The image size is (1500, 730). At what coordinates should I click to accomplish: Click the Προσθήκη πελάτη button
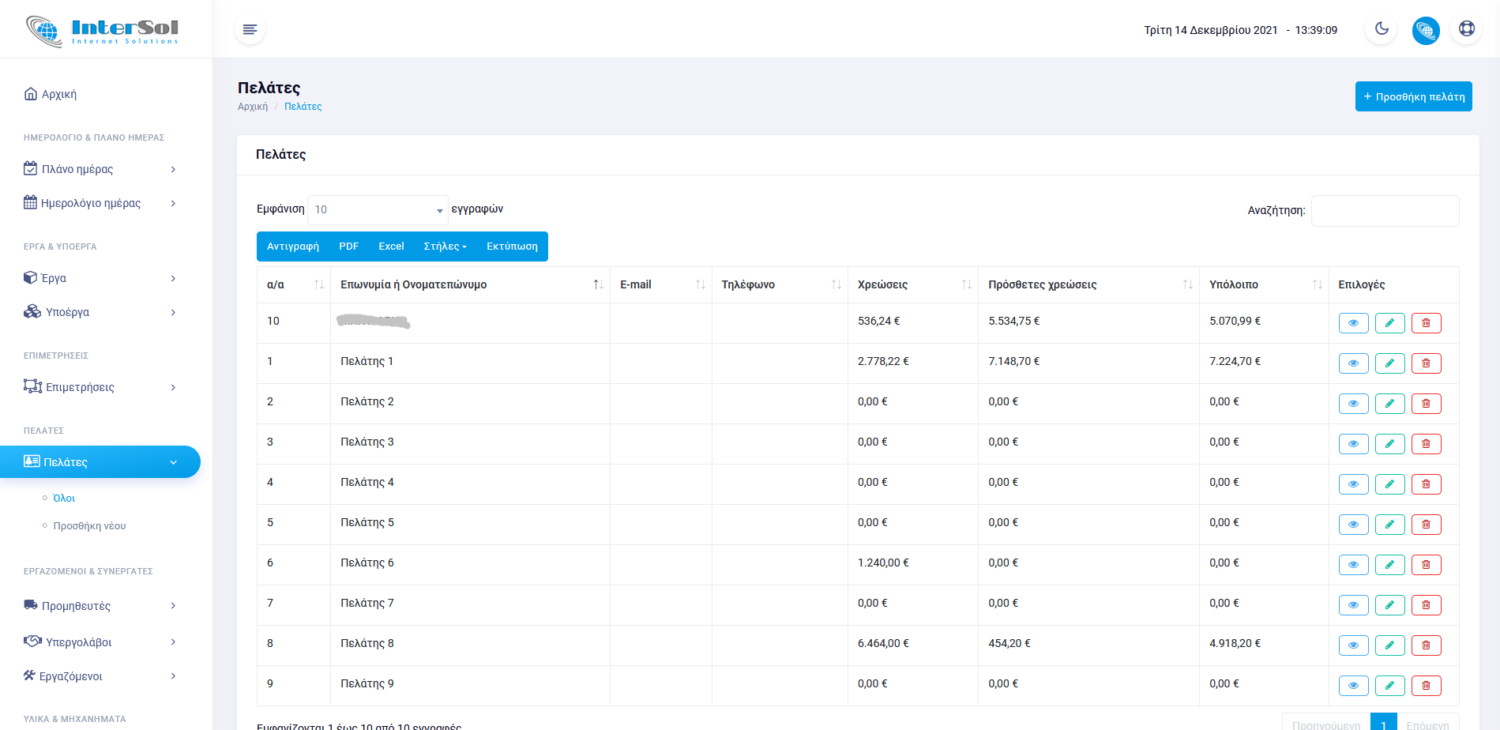(x=1413, y=97)
